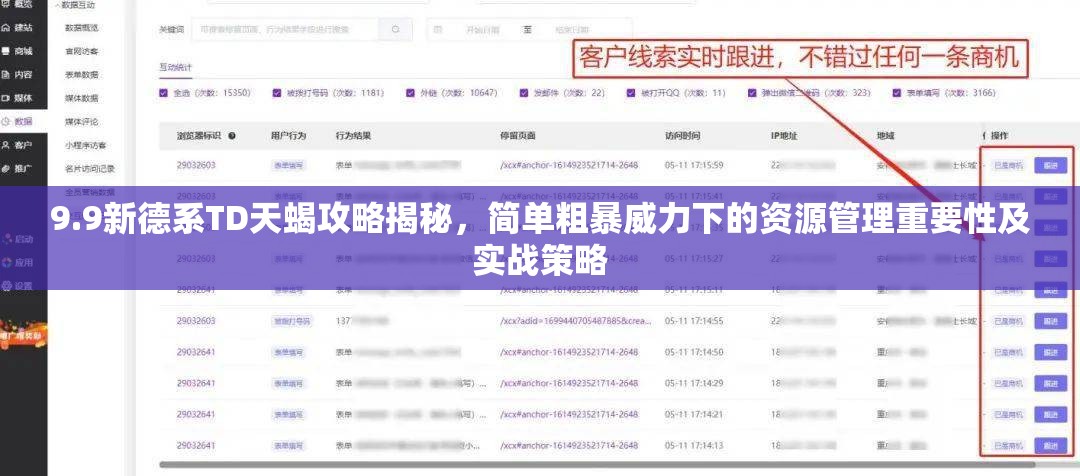Click the info icon next to 浏览器标识
This screenshot has height=476, width=1080.
[232, 136]
